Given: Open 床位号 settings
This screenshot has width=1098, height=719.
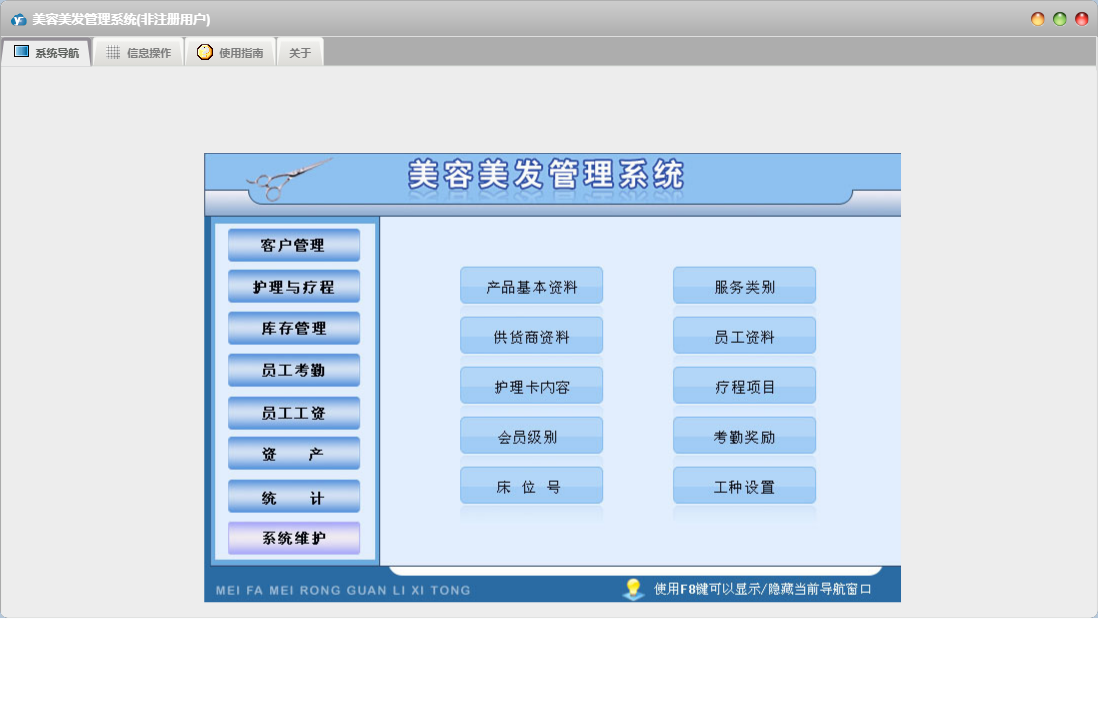Looking at the screenshot, I should tap(531, 486).
